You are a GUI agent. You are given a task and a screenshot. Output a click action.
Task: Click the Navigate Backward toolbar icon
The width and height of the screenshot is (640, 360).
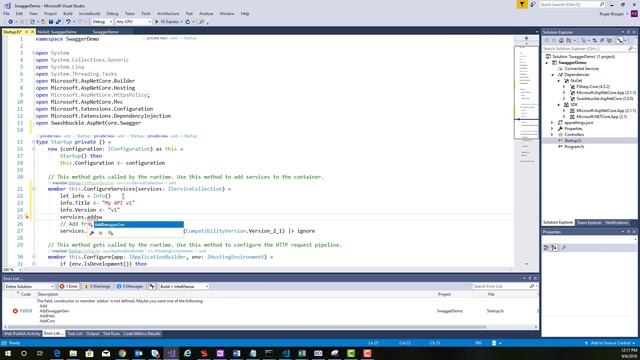click(11, 22)
